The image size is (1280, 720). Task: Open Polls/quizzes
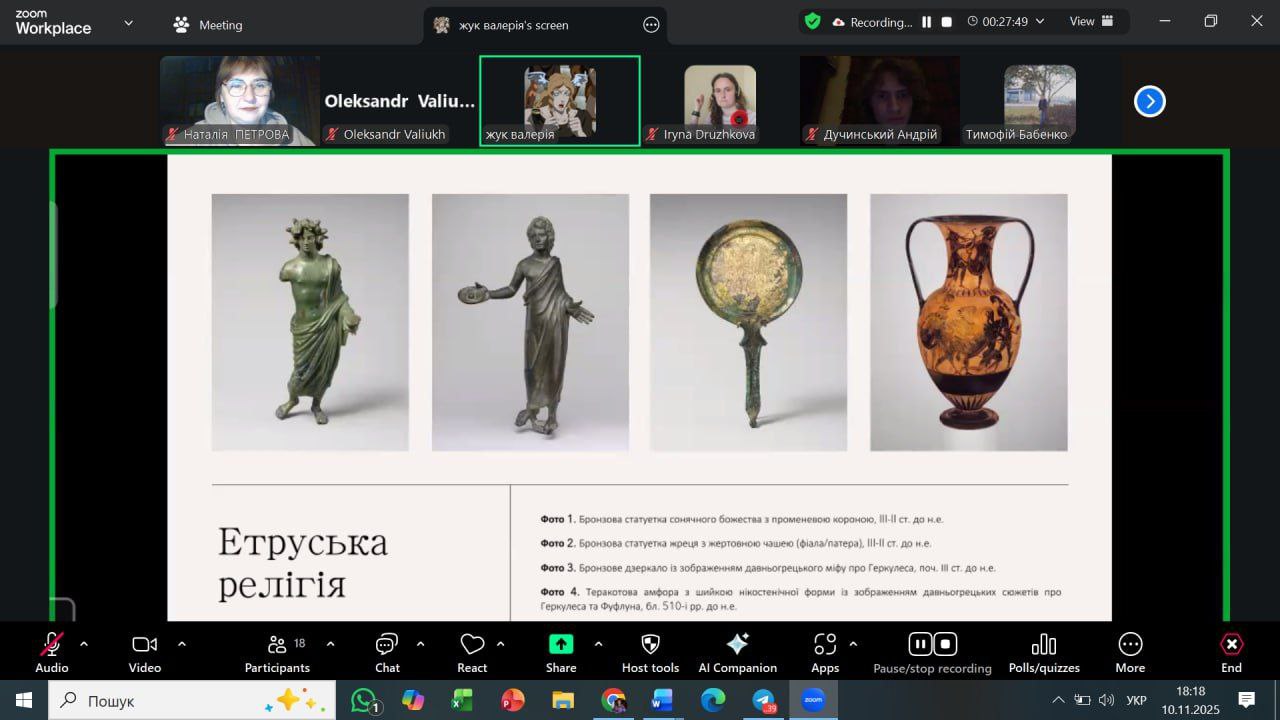1043,652
